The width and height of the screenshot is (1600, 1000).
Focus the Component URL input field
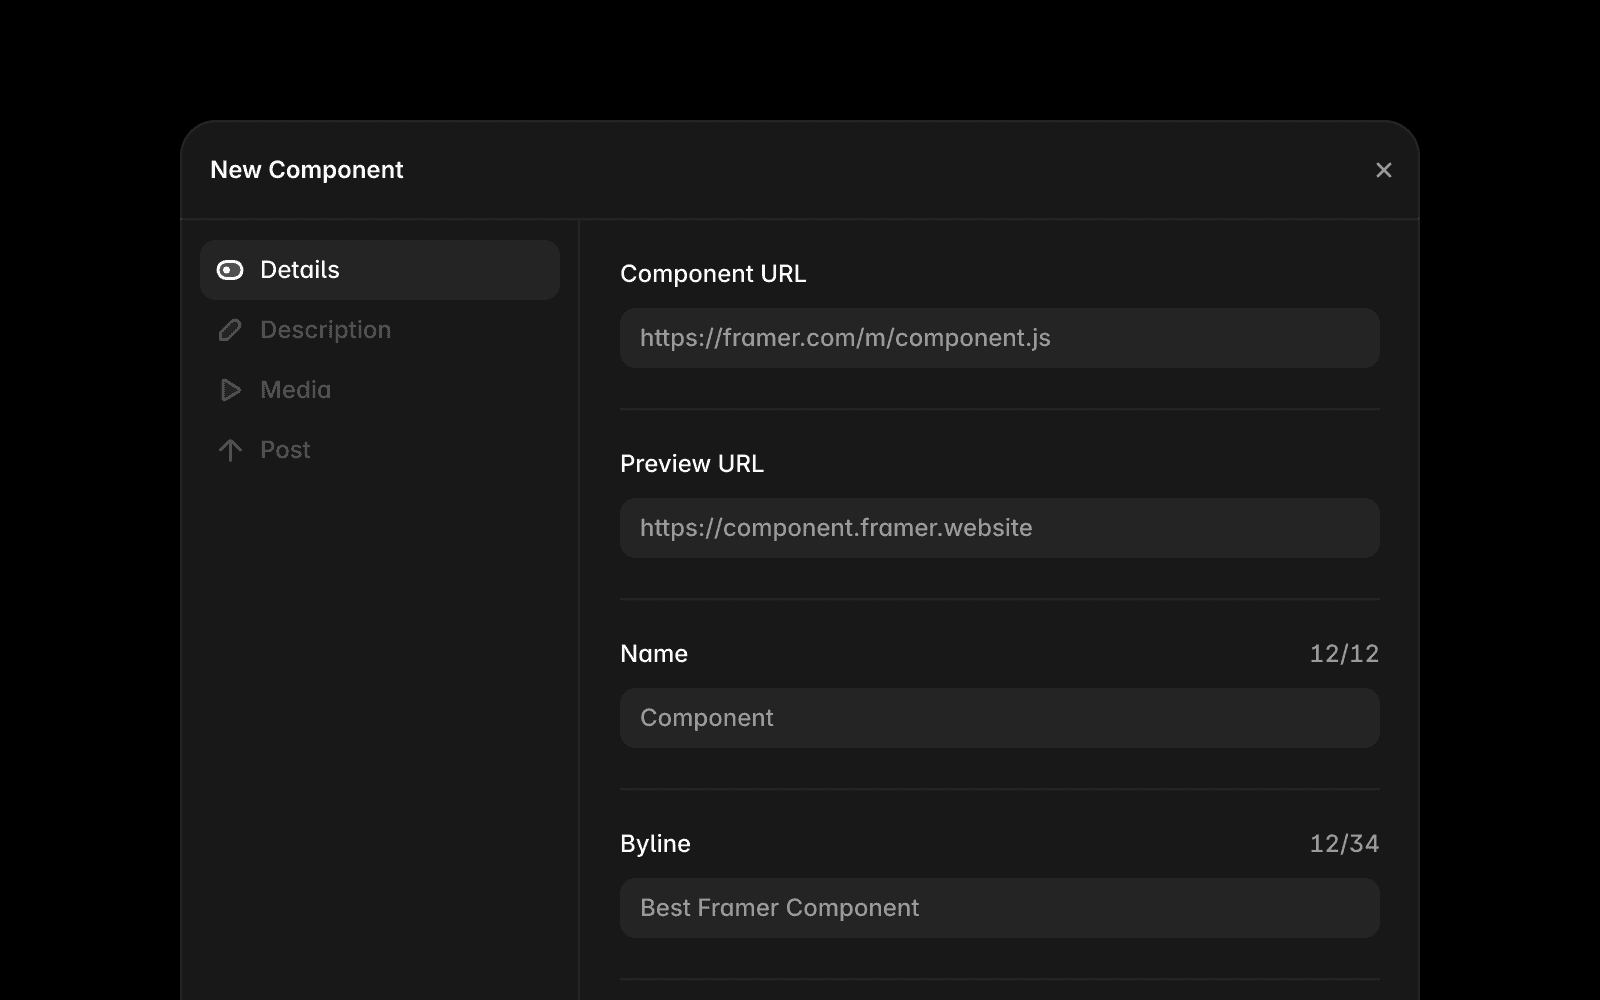click(x=1000, y=338)
